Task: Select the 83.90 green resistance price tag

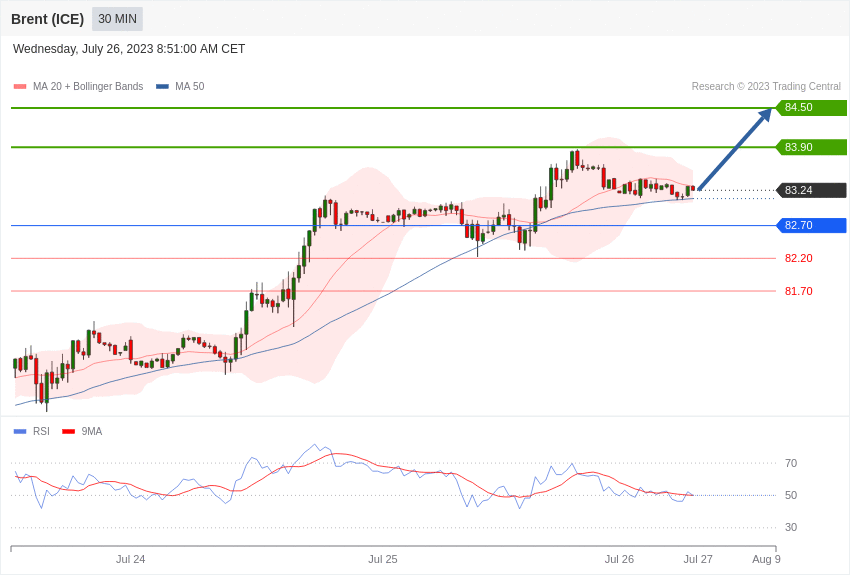Action: tap(811, 147)
